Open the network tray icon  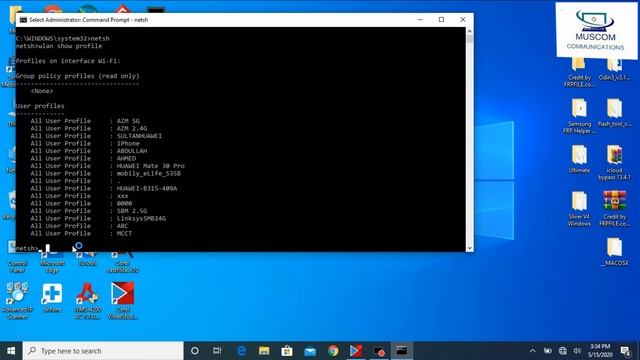point(562,351)
